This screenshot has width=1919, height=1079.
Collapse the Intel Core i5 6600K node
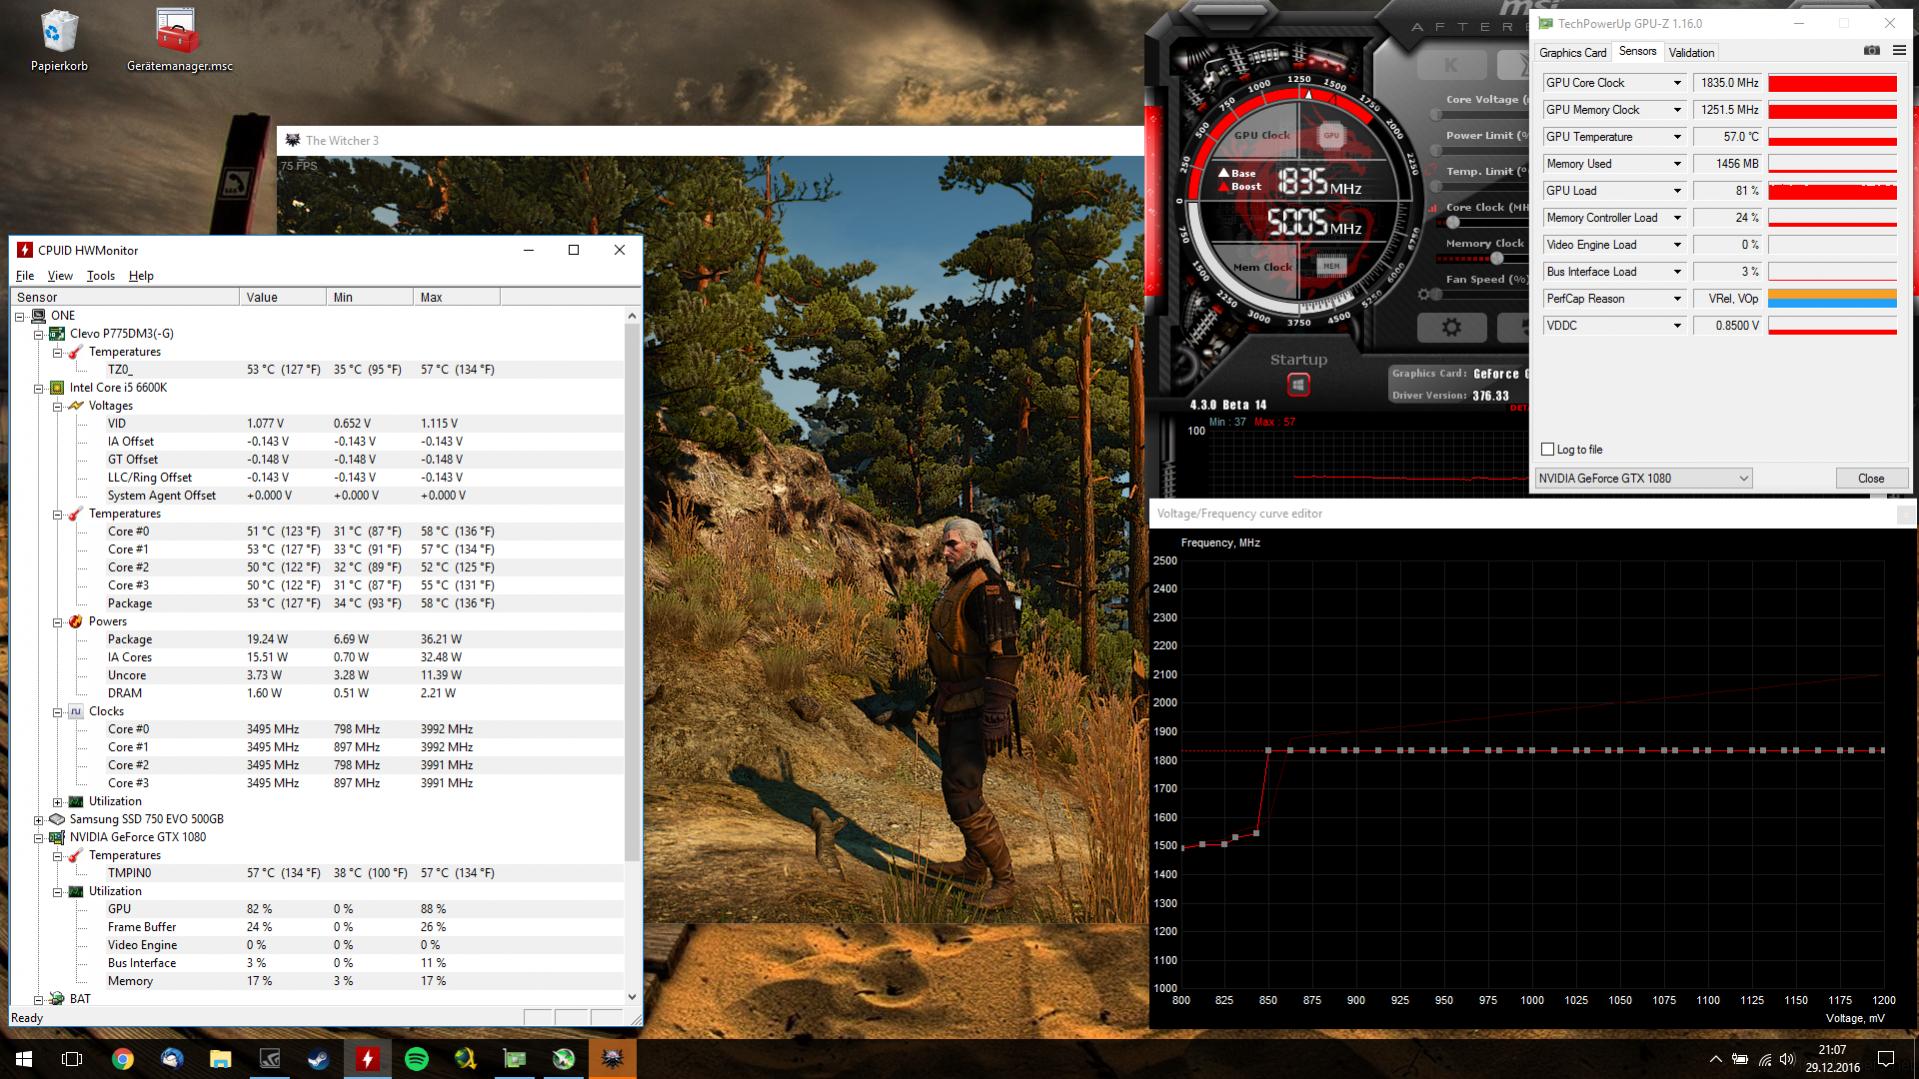point(39,388)
